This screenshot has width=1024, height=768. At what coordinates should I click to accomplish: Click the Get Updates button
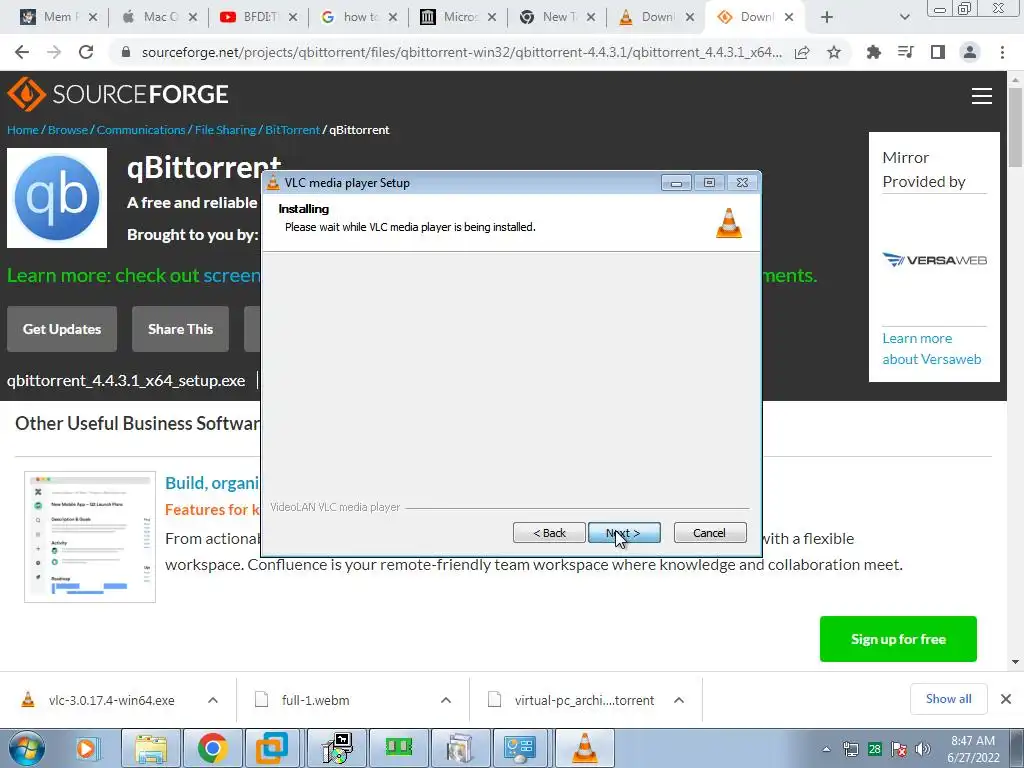(x=62, y=329)
